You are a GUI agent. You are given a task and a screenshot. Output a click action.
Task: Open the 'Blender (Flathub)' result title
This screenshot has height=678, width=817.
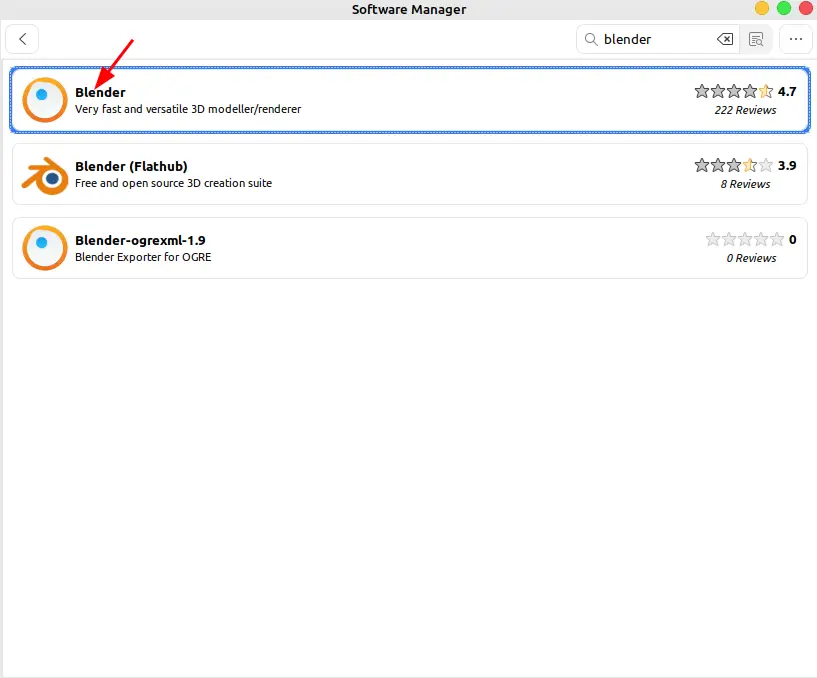131,166
